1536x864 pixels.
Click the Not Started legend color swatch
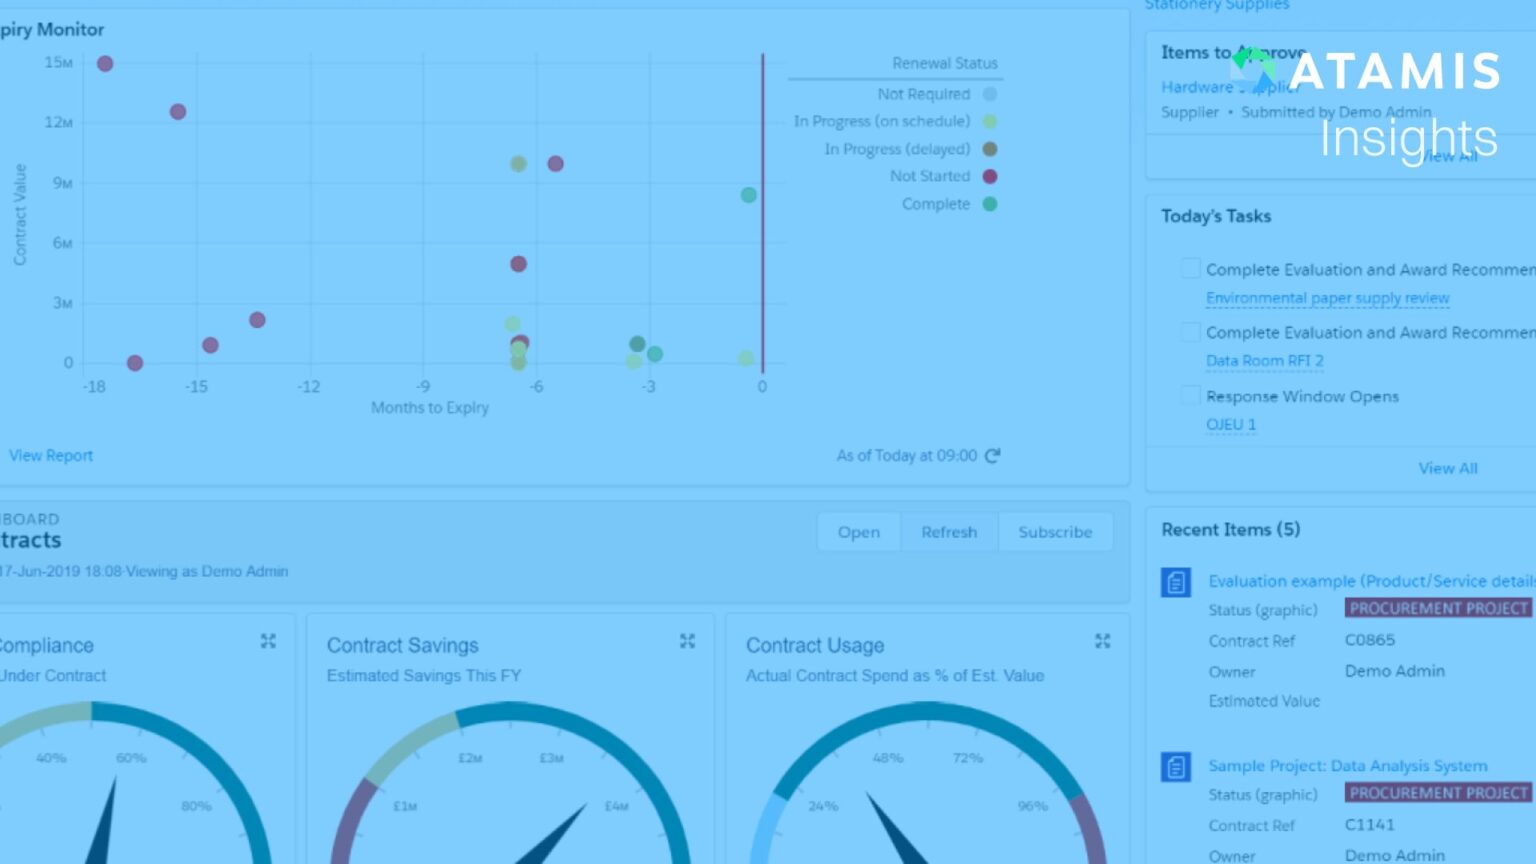[x=990, y=177]
